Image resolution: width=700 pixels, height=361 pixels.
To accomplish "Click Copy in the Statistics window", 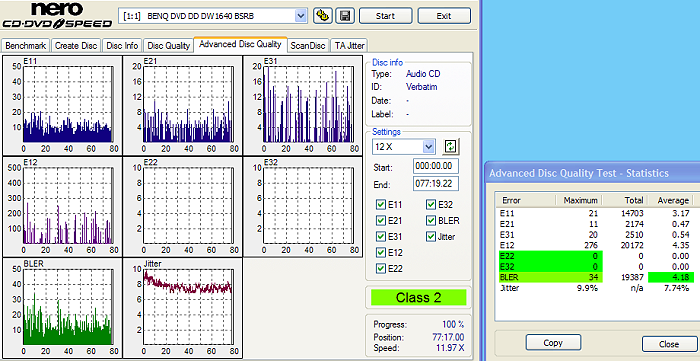I will click(x=553, y=343).
